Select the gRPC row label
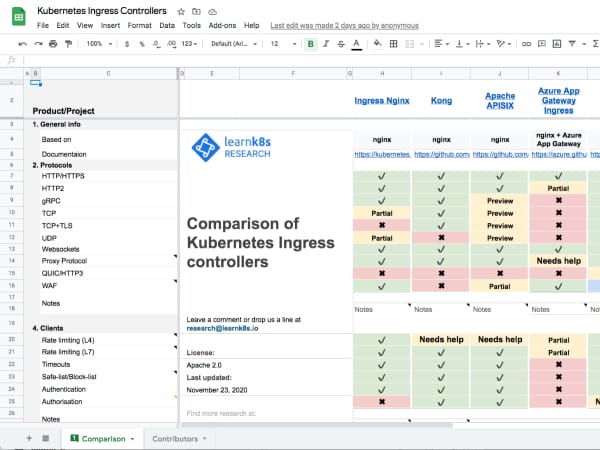 pos(51,201)
